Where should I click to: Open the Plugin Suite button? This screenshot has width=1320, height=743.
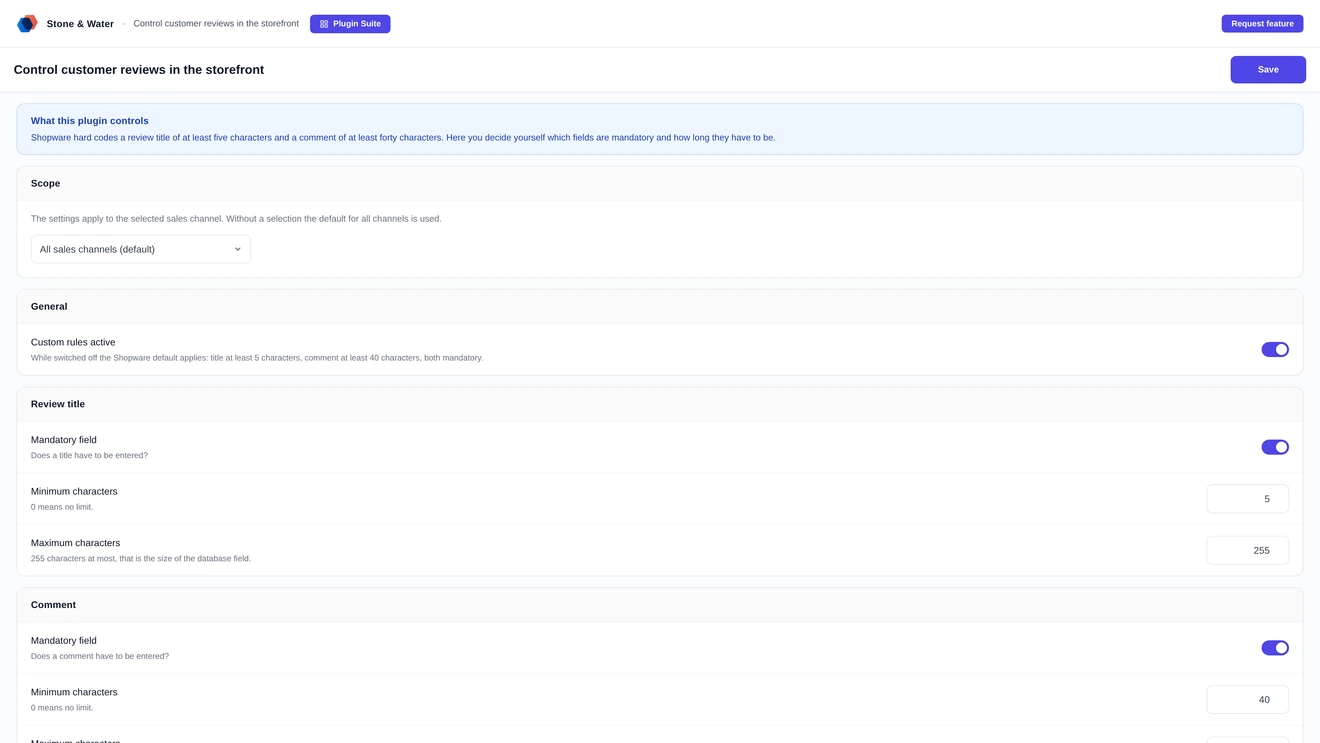tap(350, 24)
